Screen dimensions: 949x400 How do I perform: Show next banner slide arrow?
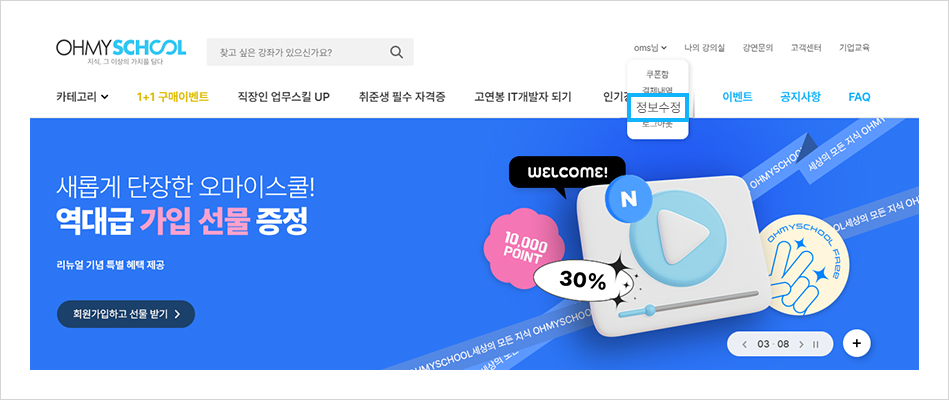[801, 344]
